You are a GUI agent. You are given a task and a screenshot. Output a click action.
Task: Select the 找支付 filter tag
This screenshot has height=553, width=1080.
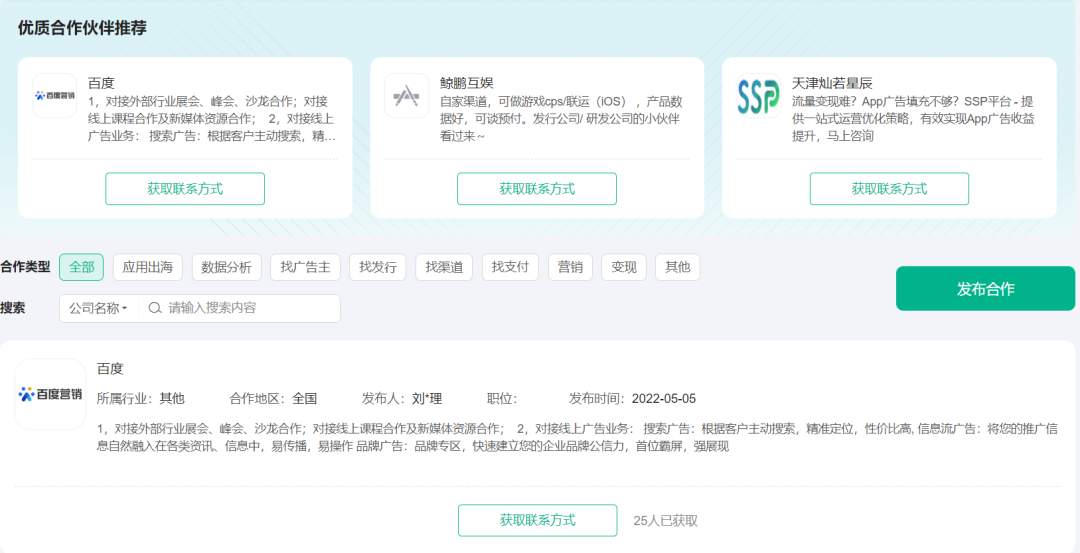coord(510,267)
